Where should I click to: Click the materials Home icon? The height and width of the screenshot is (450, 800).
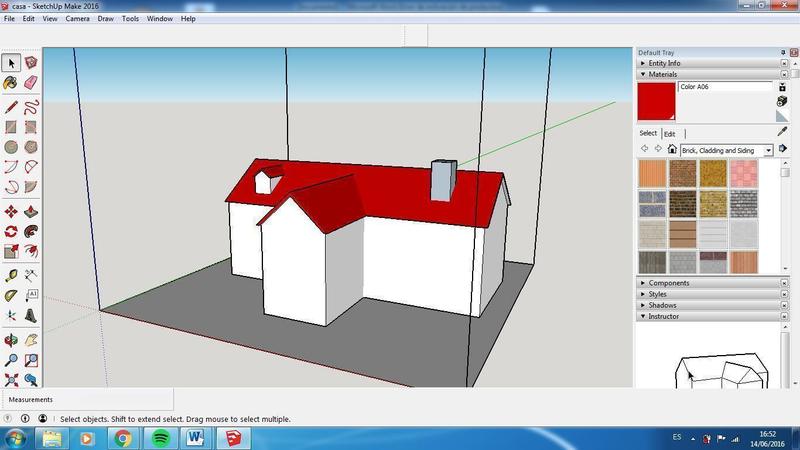(672, 150)
